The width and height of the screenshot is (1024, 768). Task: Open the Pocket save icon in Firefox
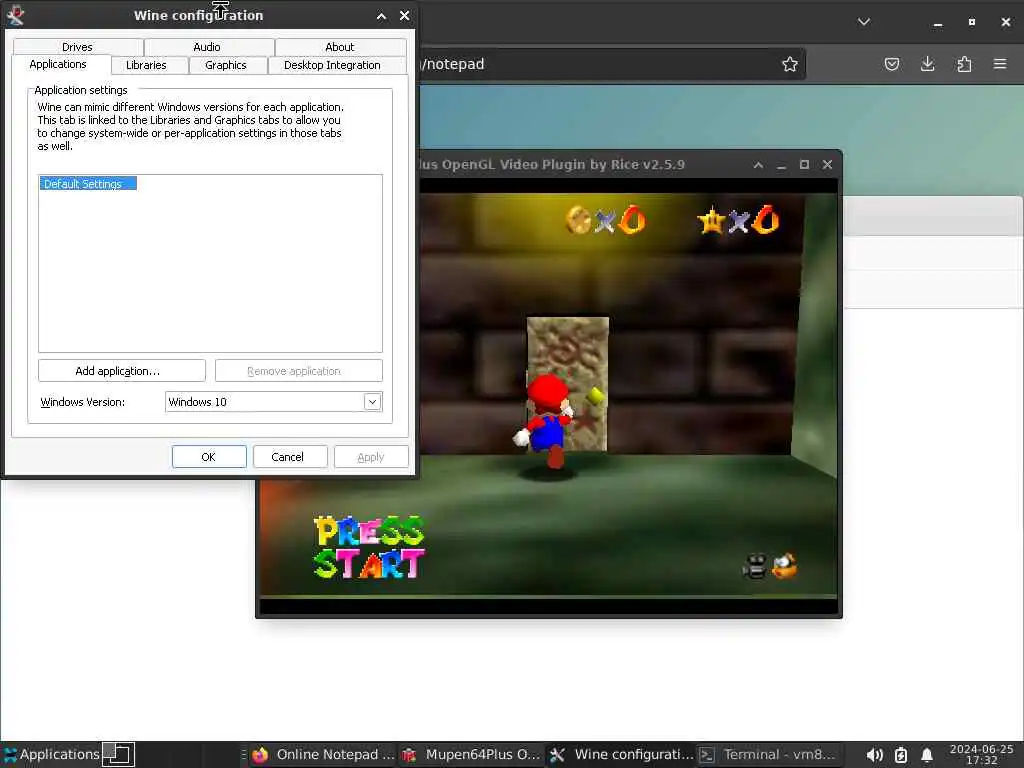point(891,64)
